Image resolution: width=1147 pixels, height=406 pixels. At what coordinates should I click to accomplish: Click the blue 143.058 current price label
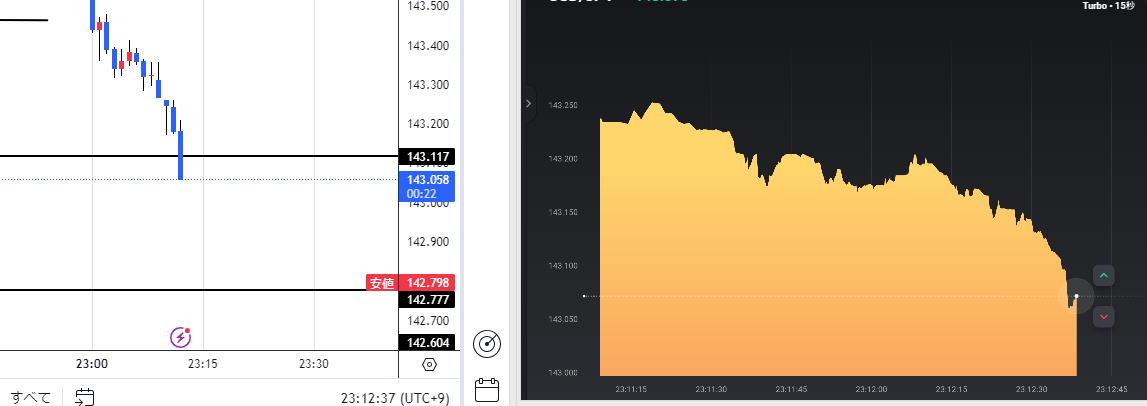pyautogui.click(x=427, y=185)
